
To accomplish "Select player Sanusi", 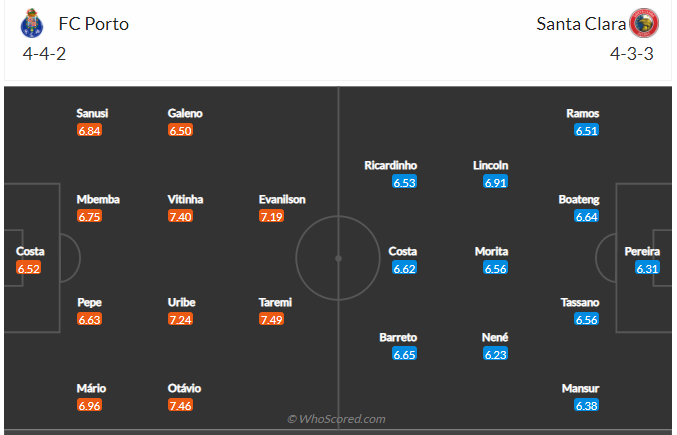I will click(x=91, y=114).
